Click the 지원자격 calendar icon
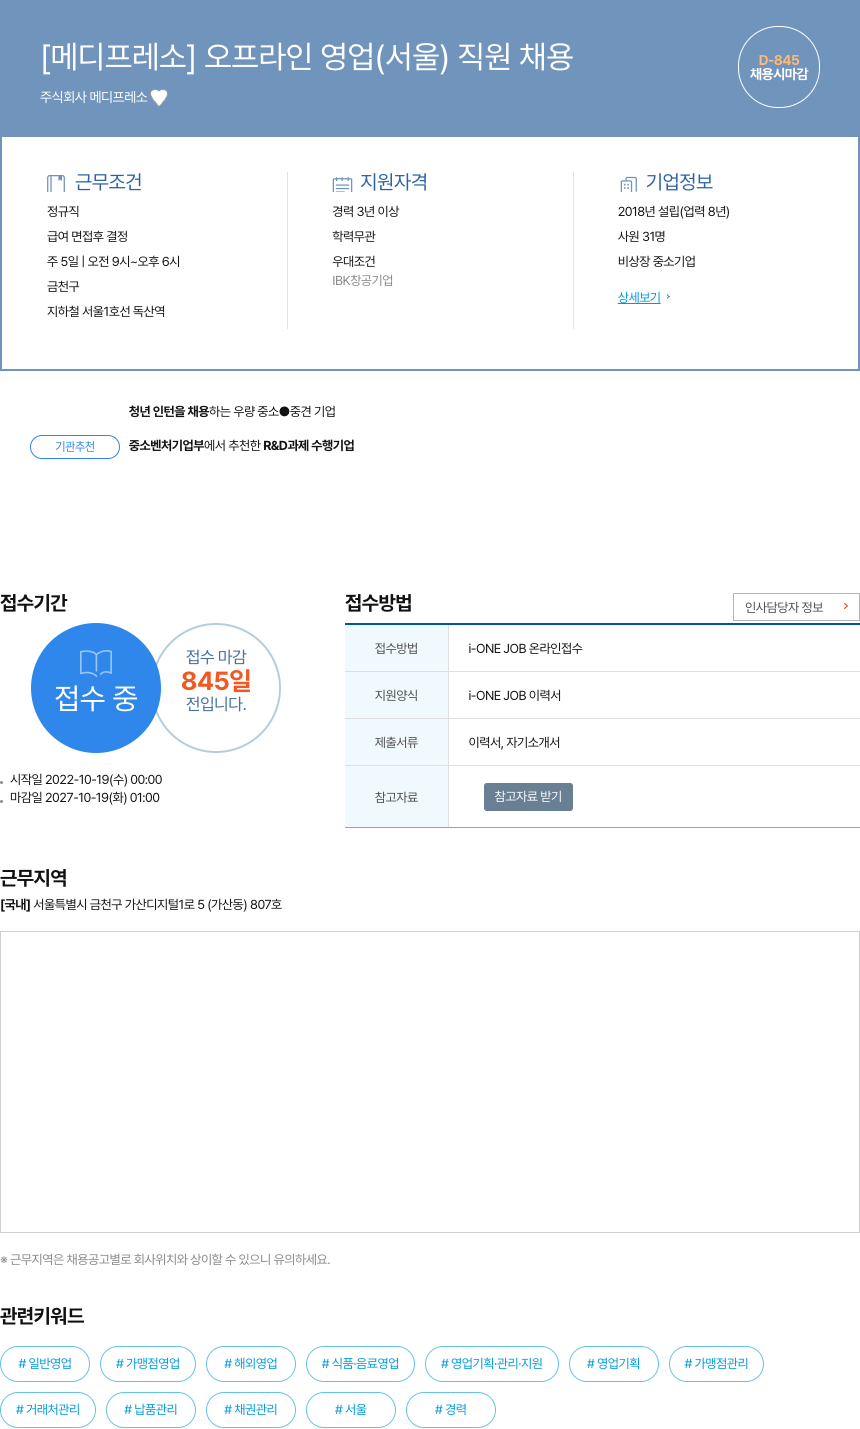This screenshot has width=860, height=1429. click(342, 184)
